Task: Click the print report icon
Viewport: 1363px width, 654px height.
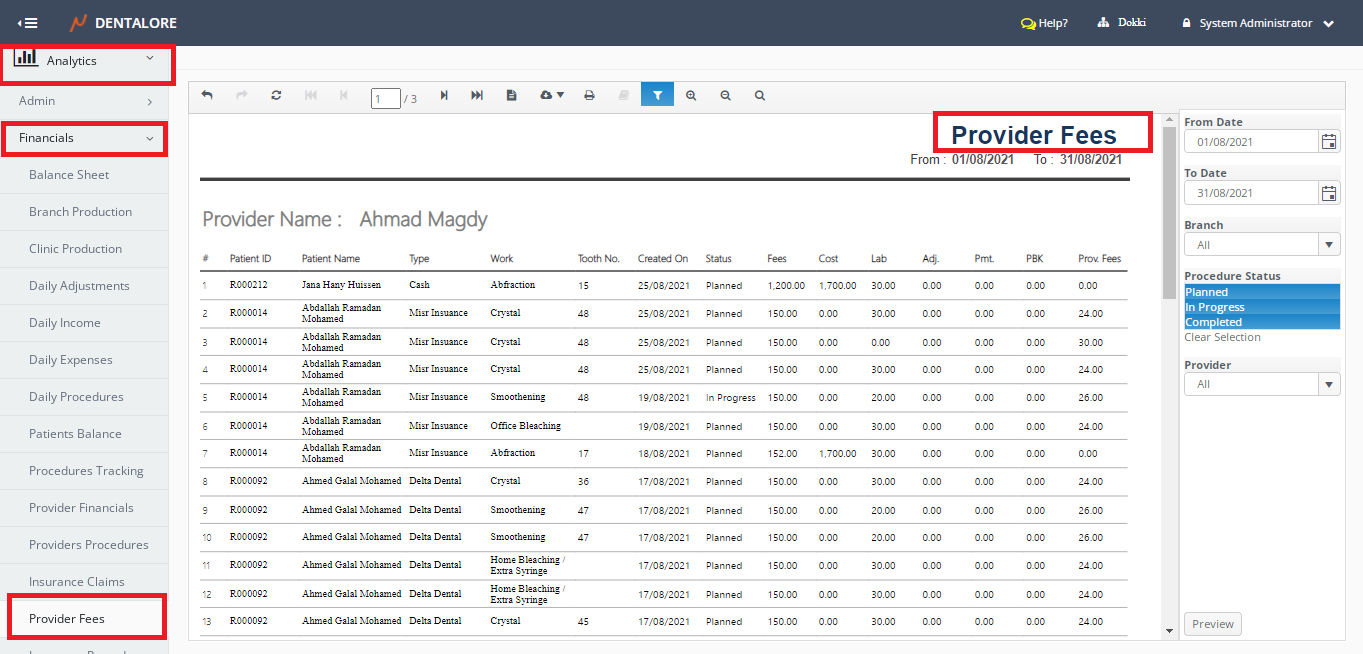Action: pos(590,96)
